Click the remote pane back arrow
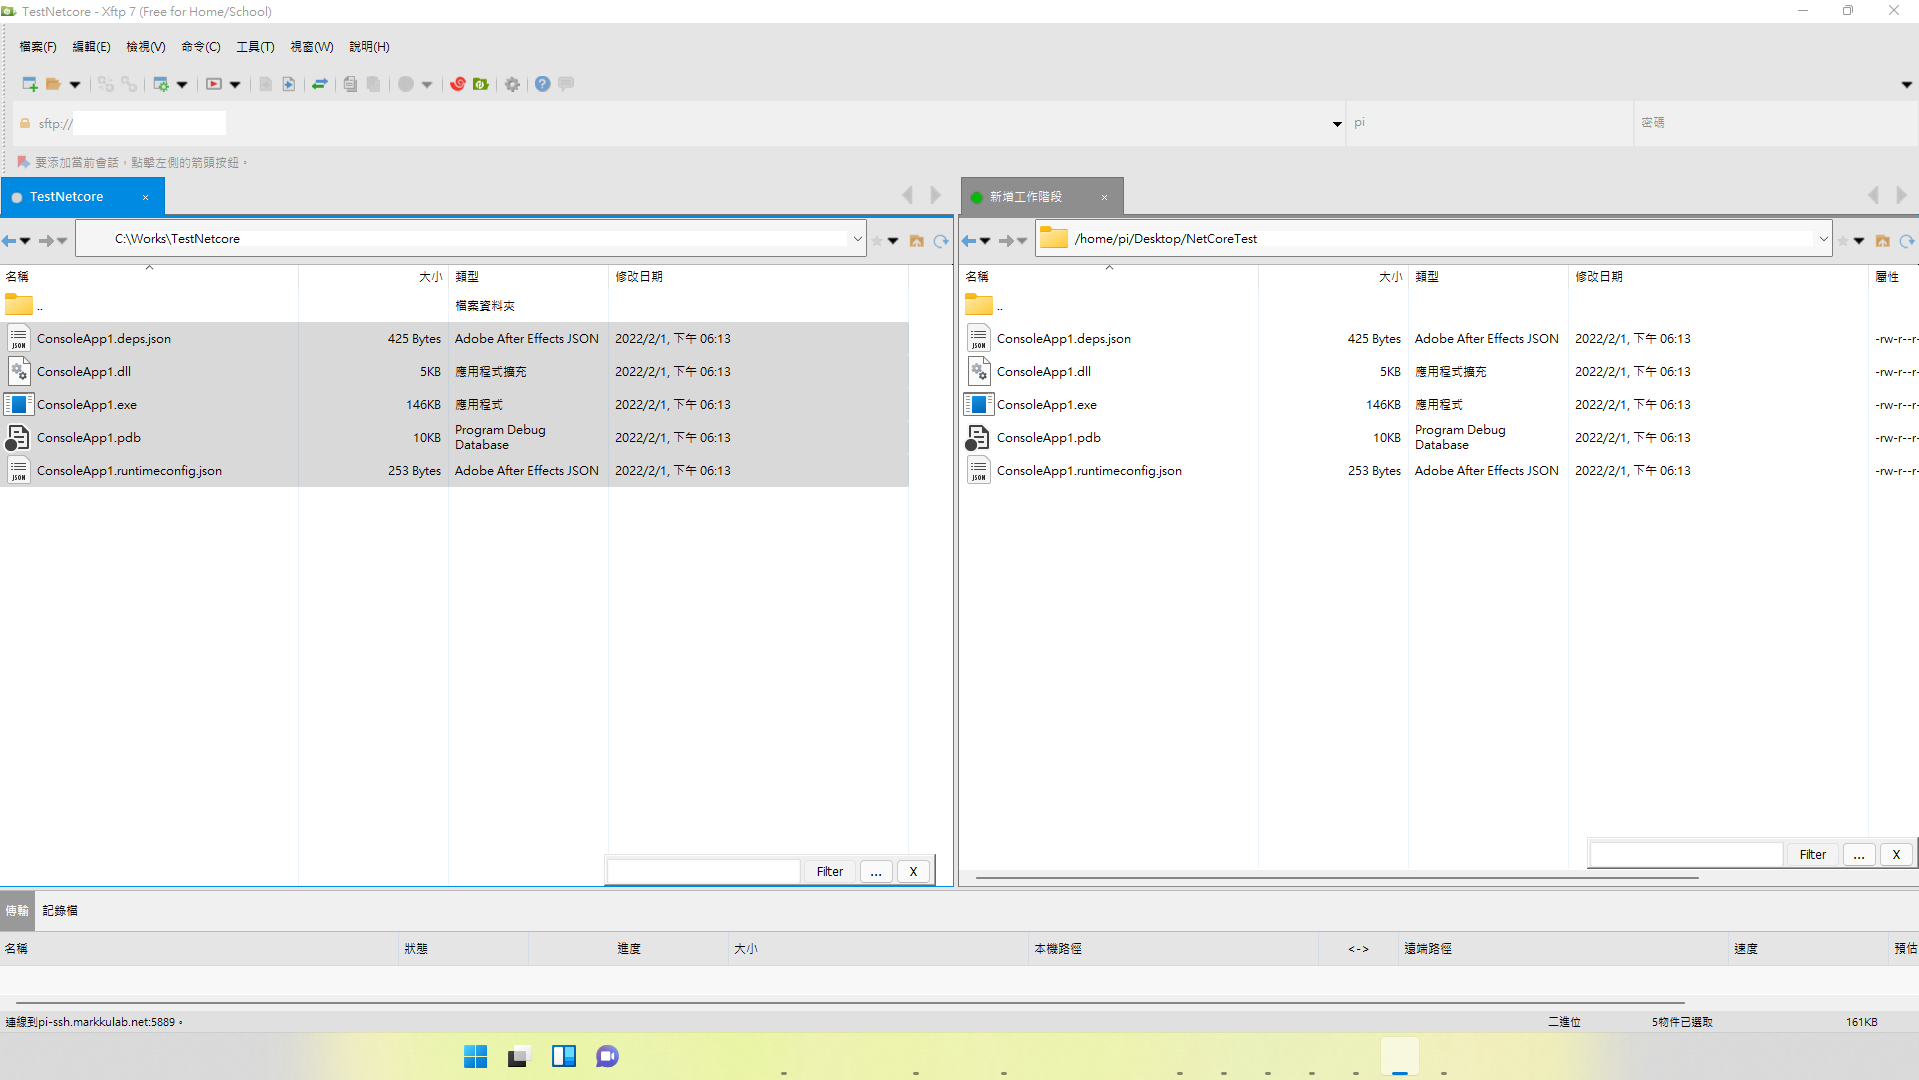The width and height of the screenshot is (1919, 1080). click(x=968, y=240)
